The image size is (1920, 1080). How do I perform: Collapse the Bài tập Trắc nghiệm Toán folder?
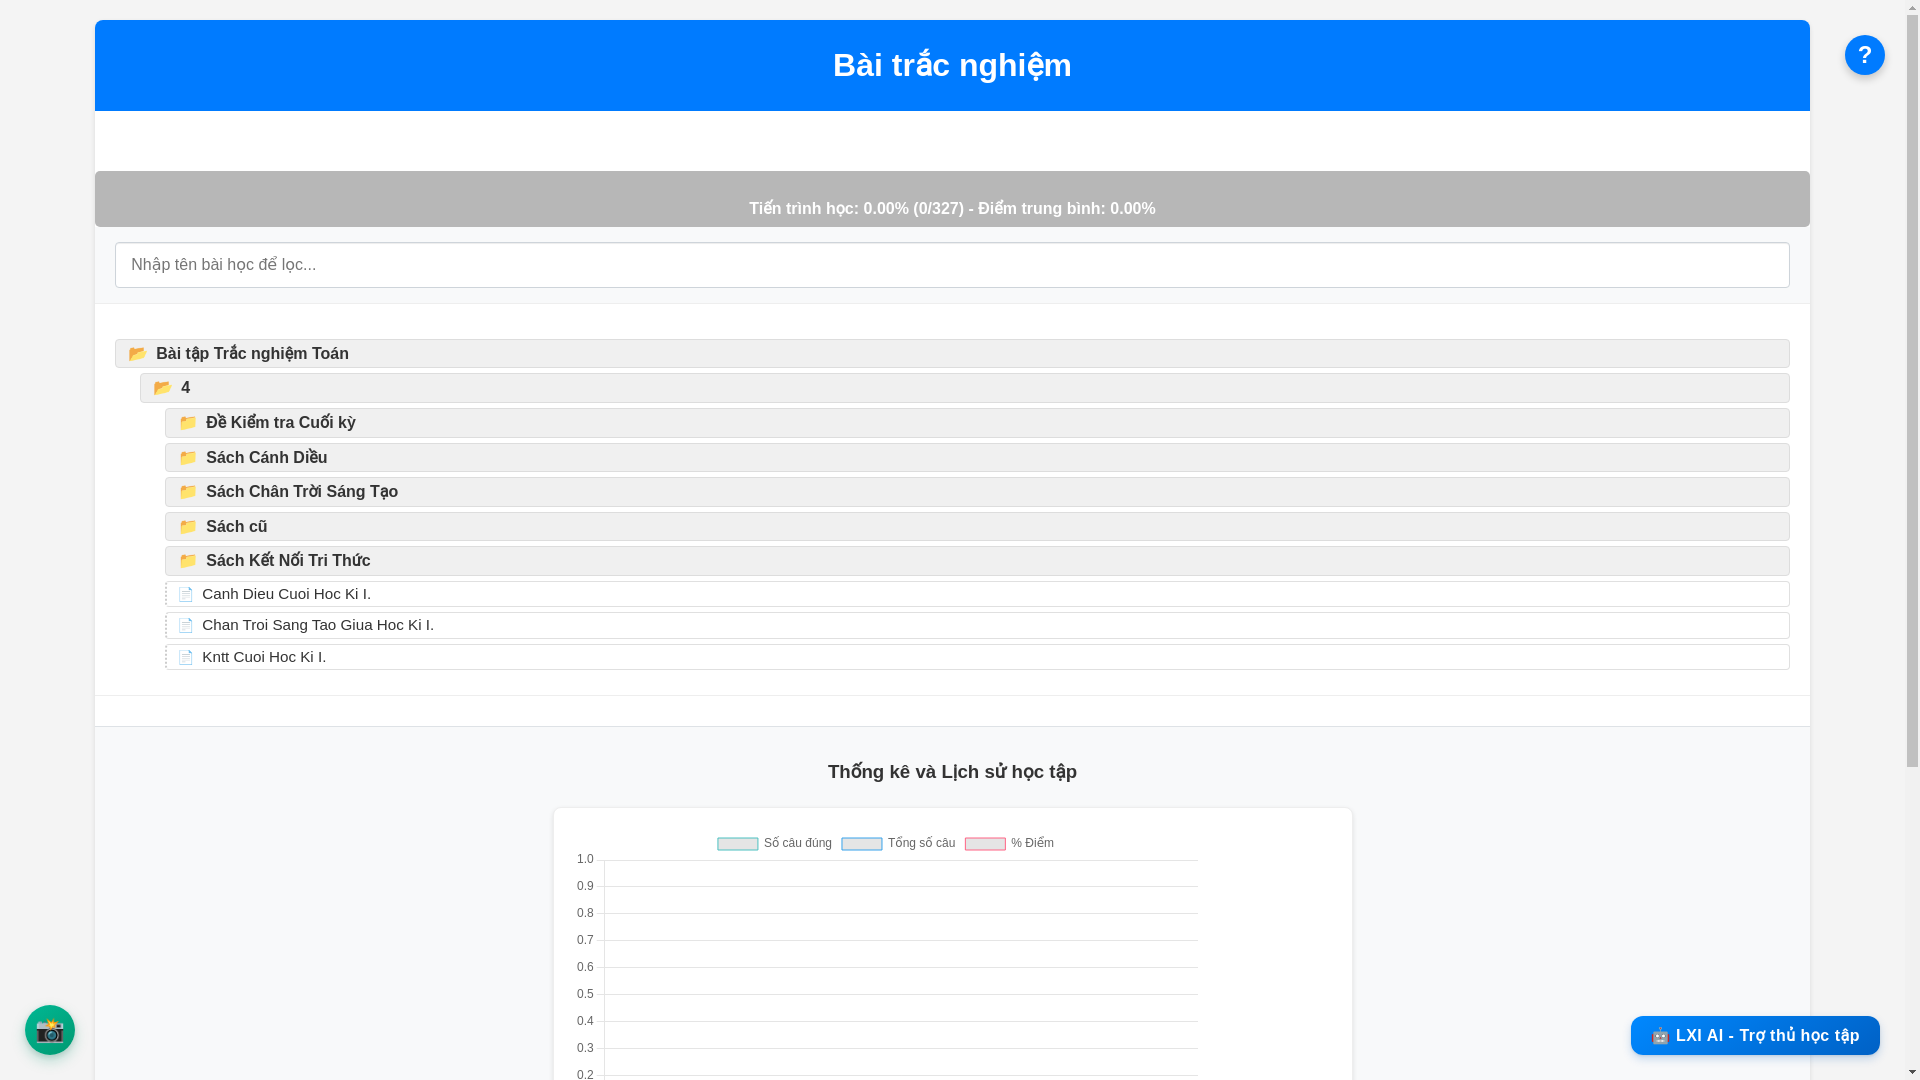pyautogui.click(x=952, y=353)
